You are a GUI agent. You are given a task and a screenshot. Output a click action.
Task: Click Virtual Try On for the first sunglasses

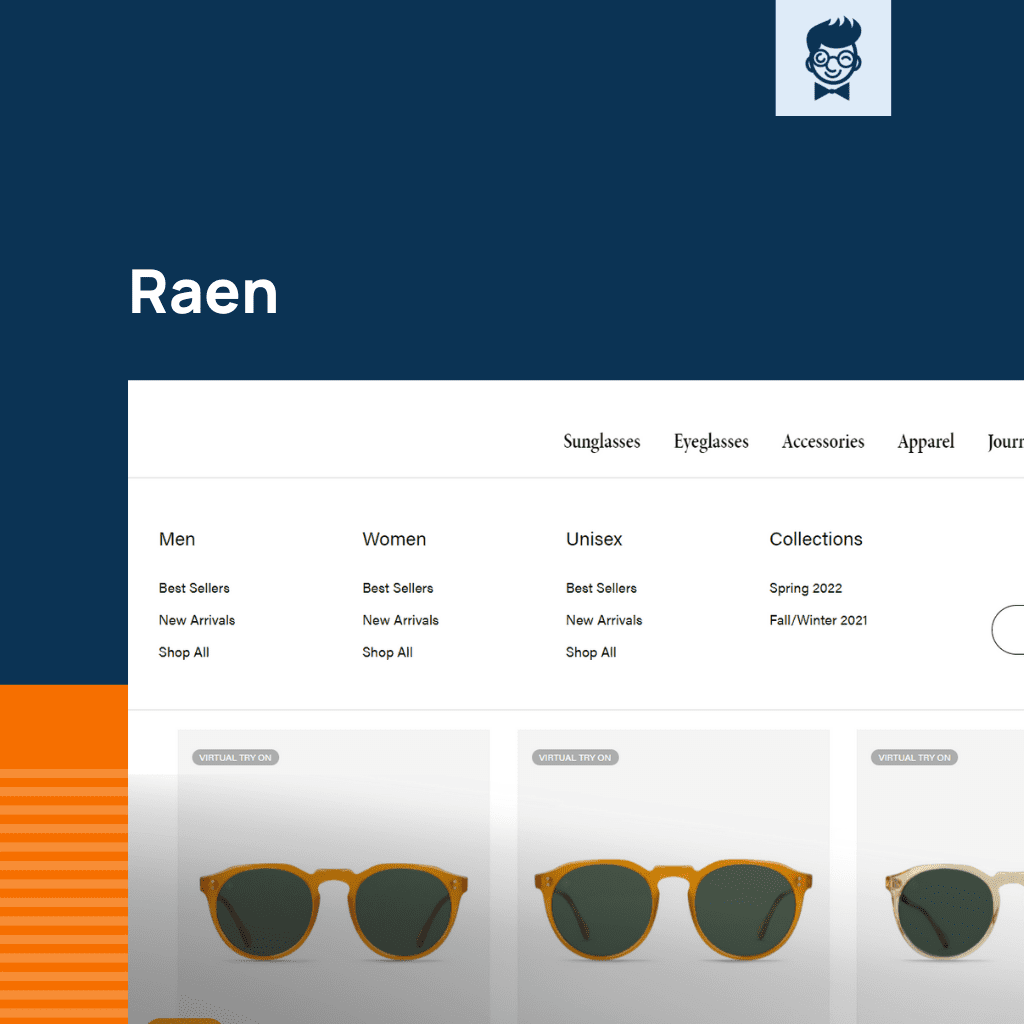pos(235,757)
